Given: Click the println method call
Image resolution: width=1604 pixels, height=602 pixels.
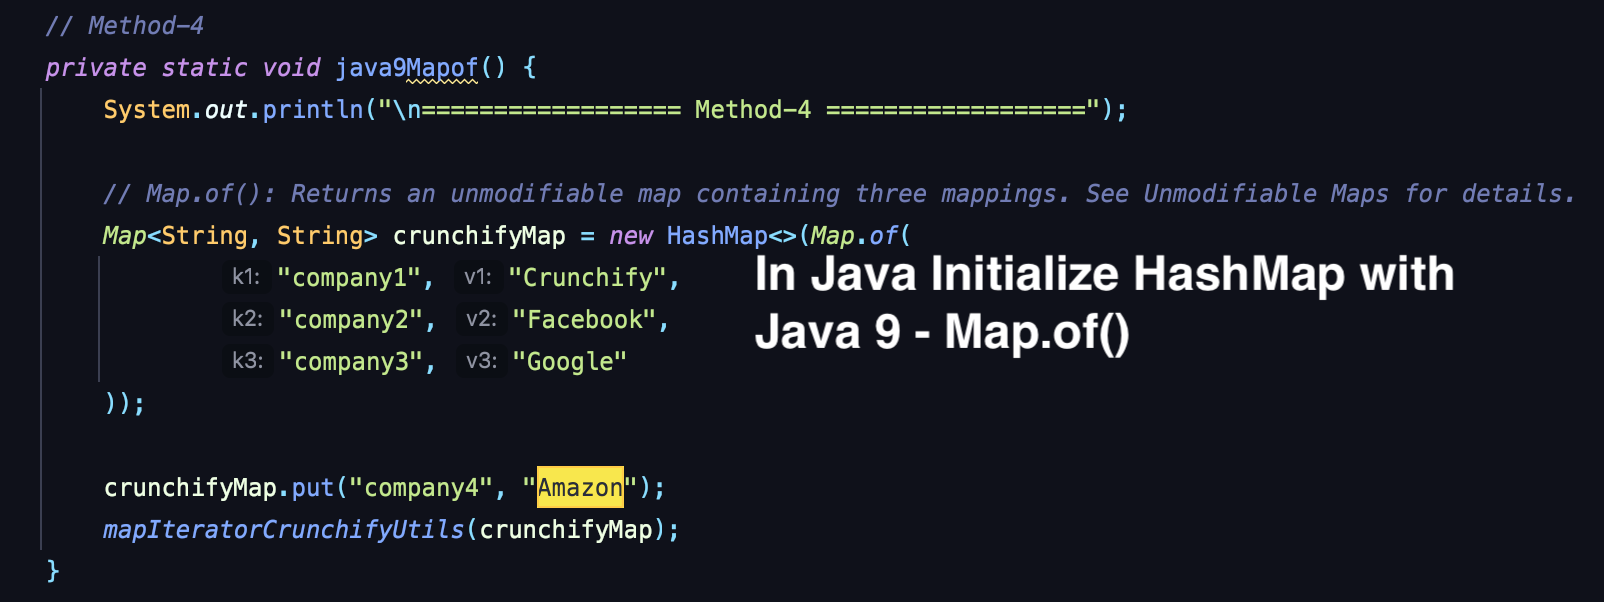Looking at the screenshot, I should point(313,110).
